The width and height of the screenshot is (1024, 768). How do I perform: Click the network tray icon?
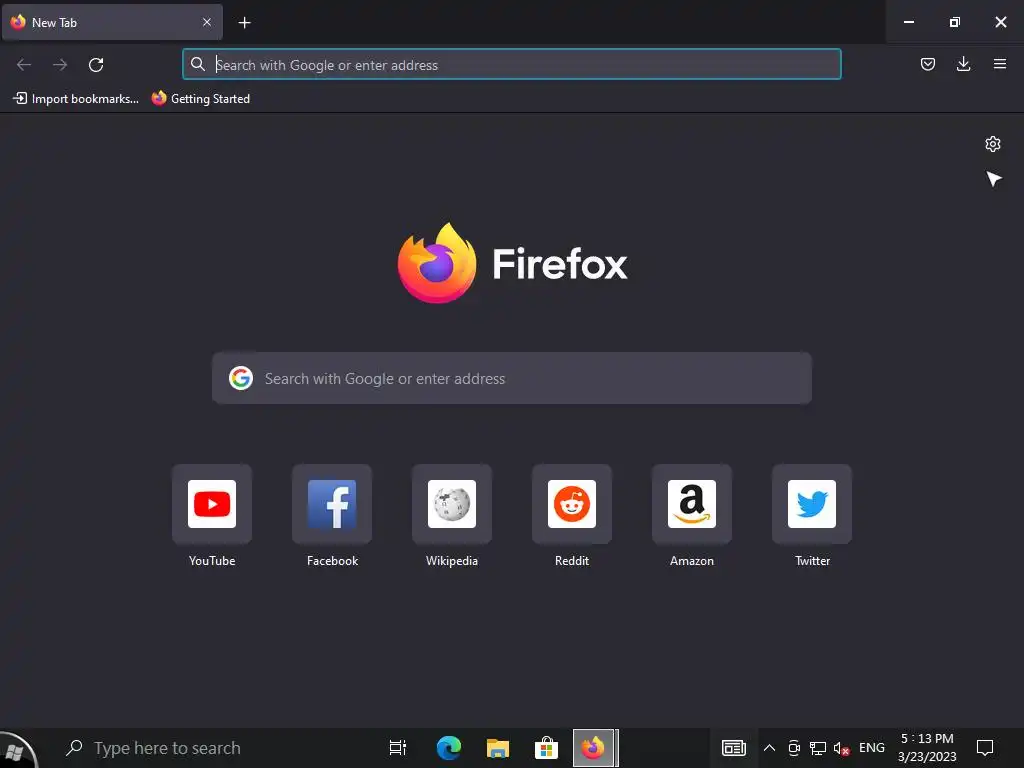click(818, 748)
